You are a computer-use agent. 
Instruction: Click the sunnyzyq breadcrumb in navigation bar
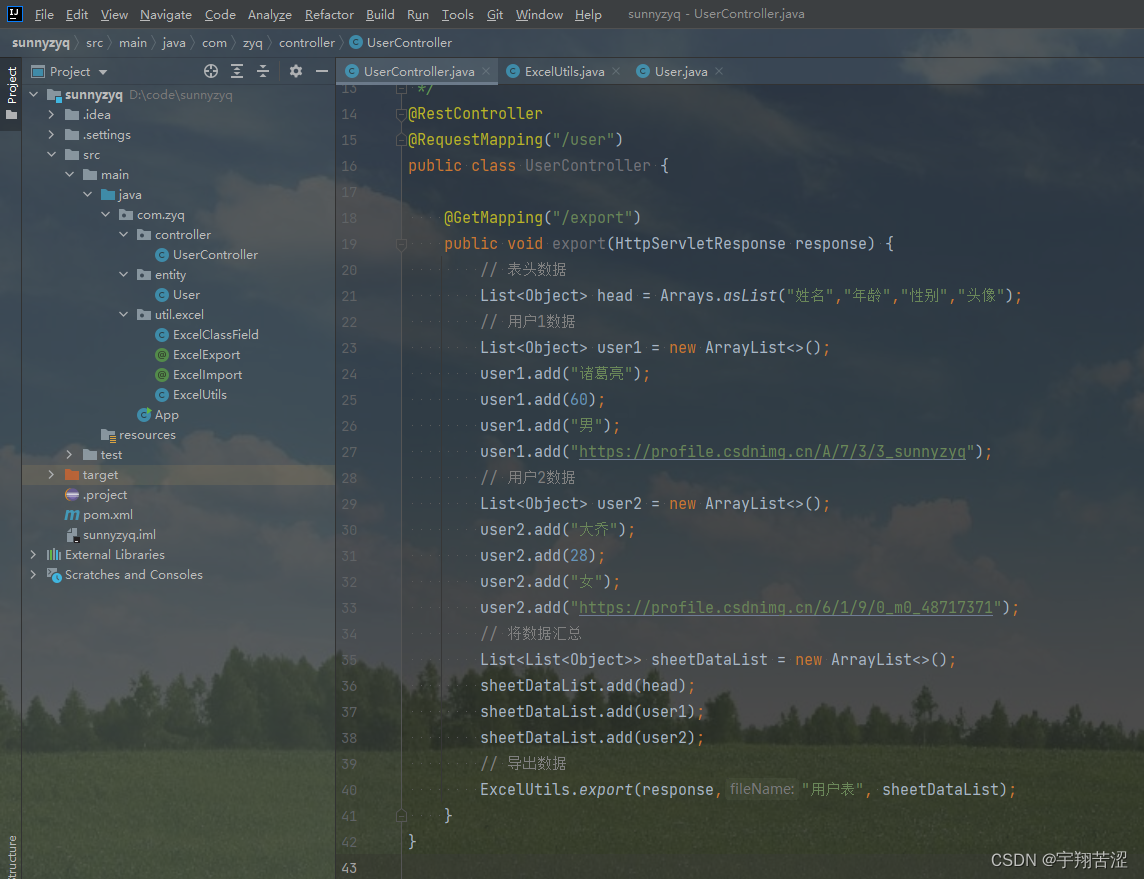[41, 43]
